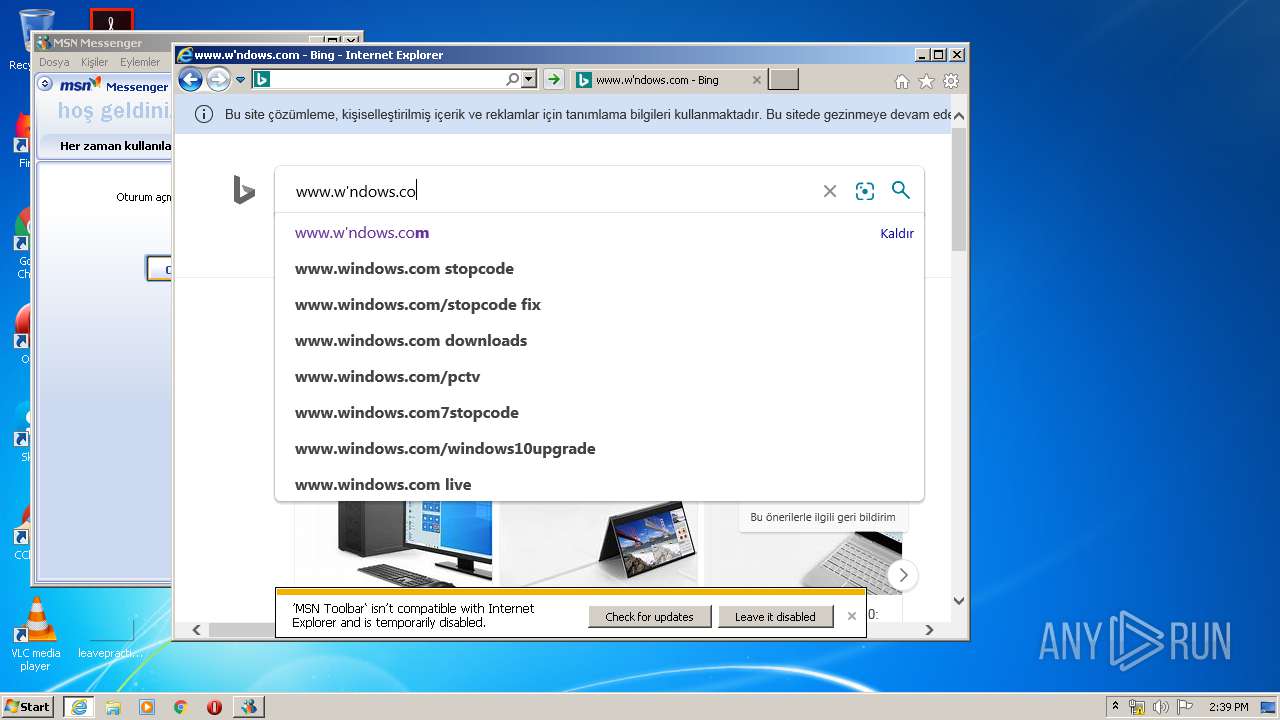Open Internet Explorer Tools gear icon

coord(951,81)
